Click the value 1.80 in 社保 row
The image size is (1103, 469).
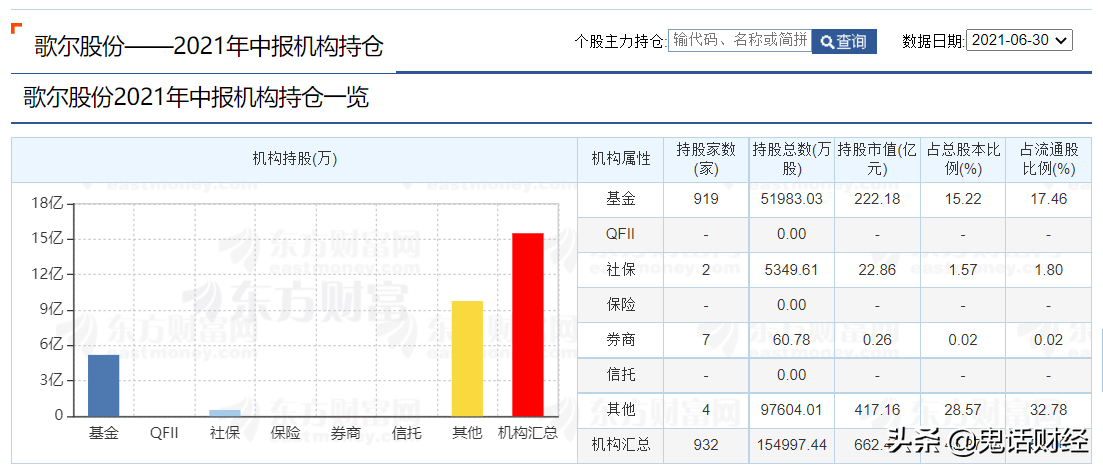1048,269
